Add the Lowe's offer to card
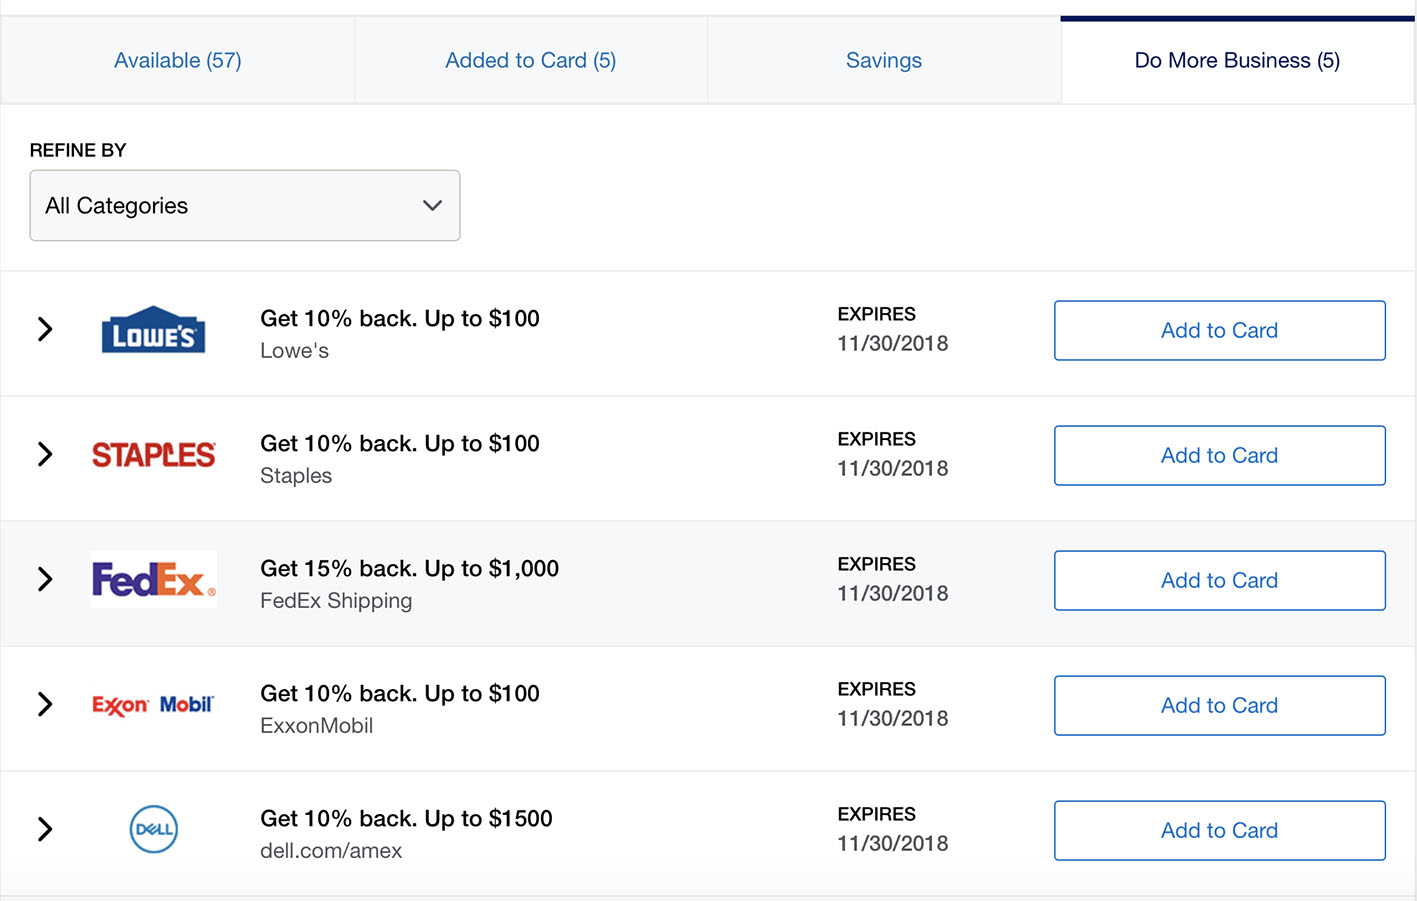 click(1220, 330)
